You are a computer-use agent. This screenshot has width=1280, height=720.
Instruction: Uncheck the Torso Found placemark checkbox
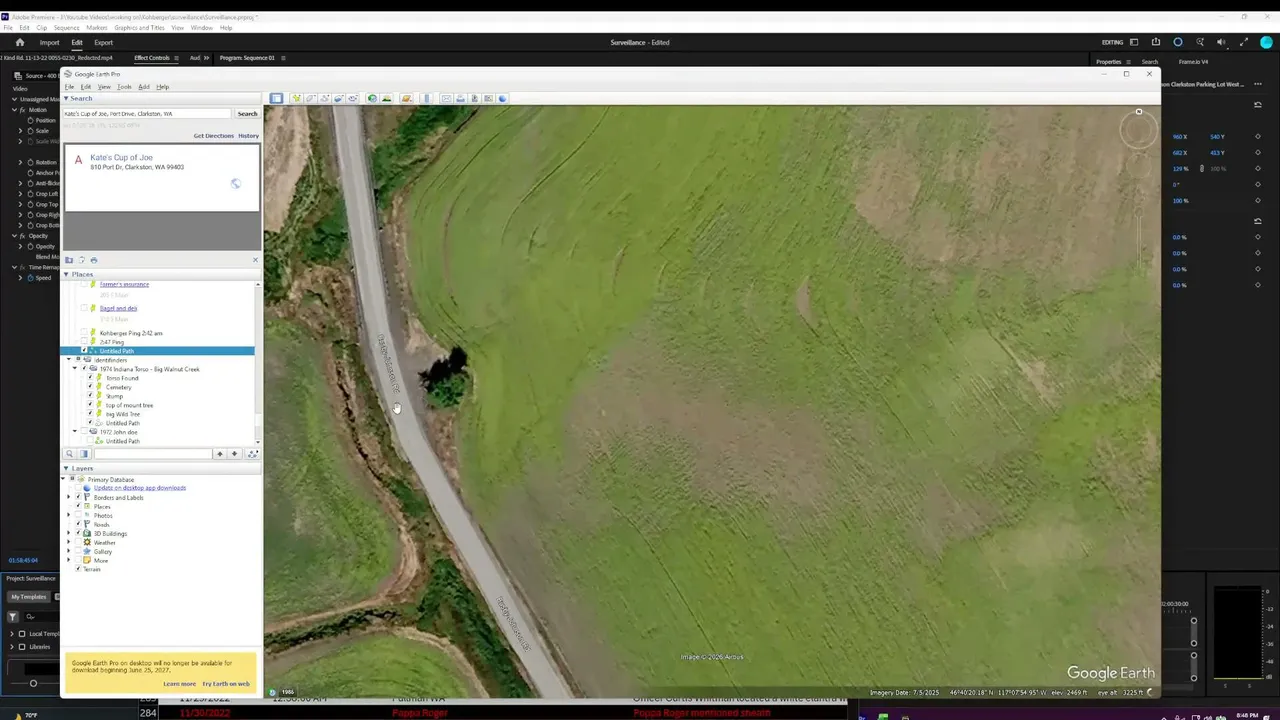click(x=90, y=378)
